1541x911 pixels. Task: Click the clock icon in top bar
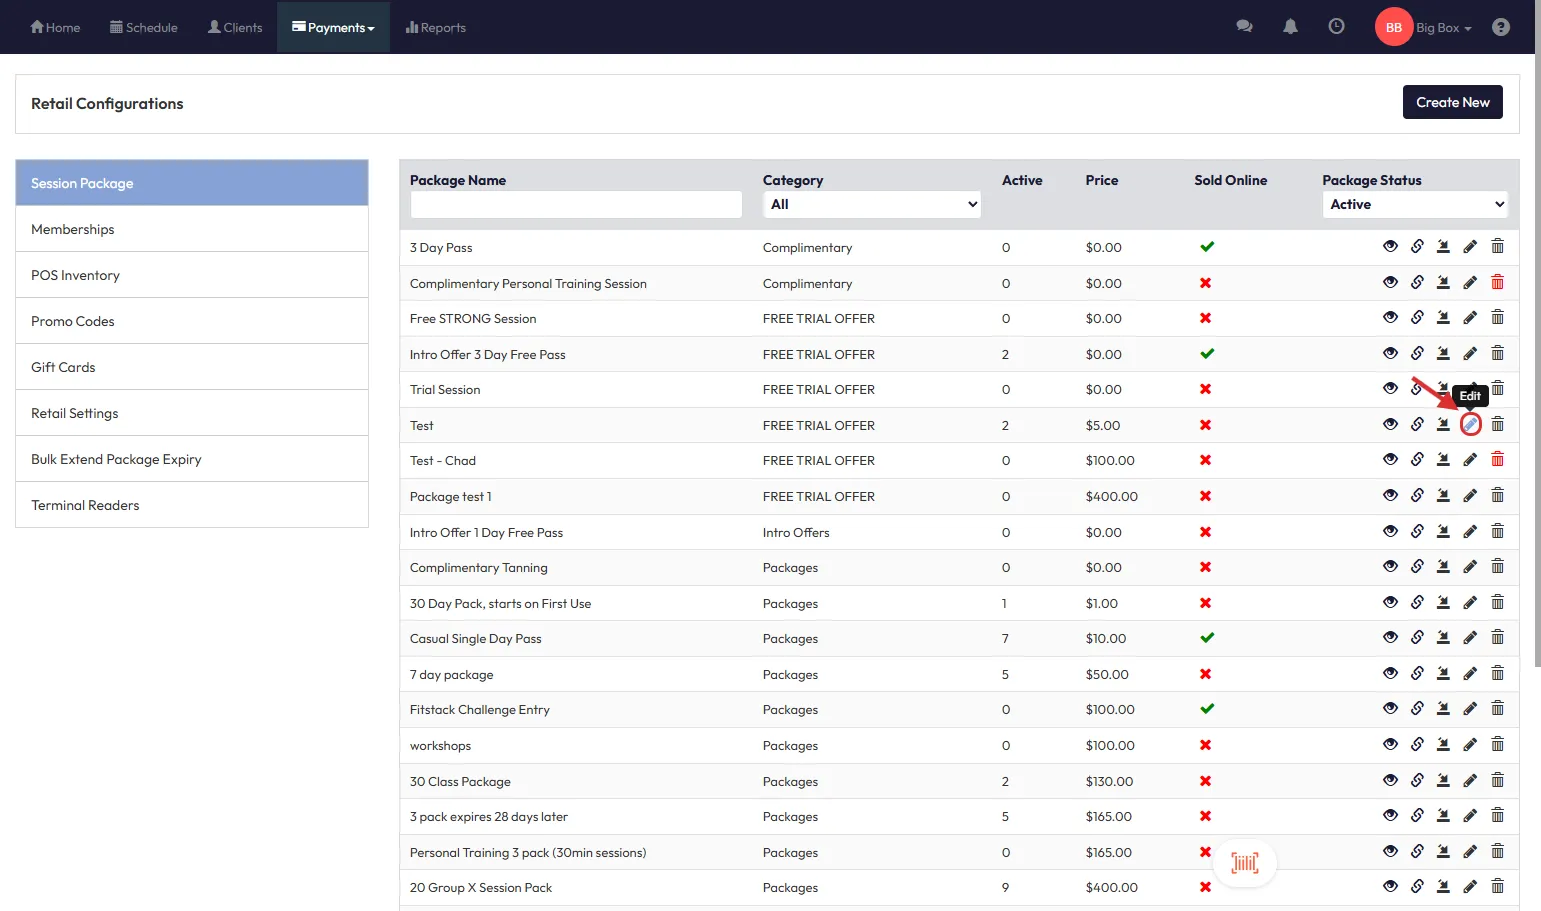[1336, 27]
